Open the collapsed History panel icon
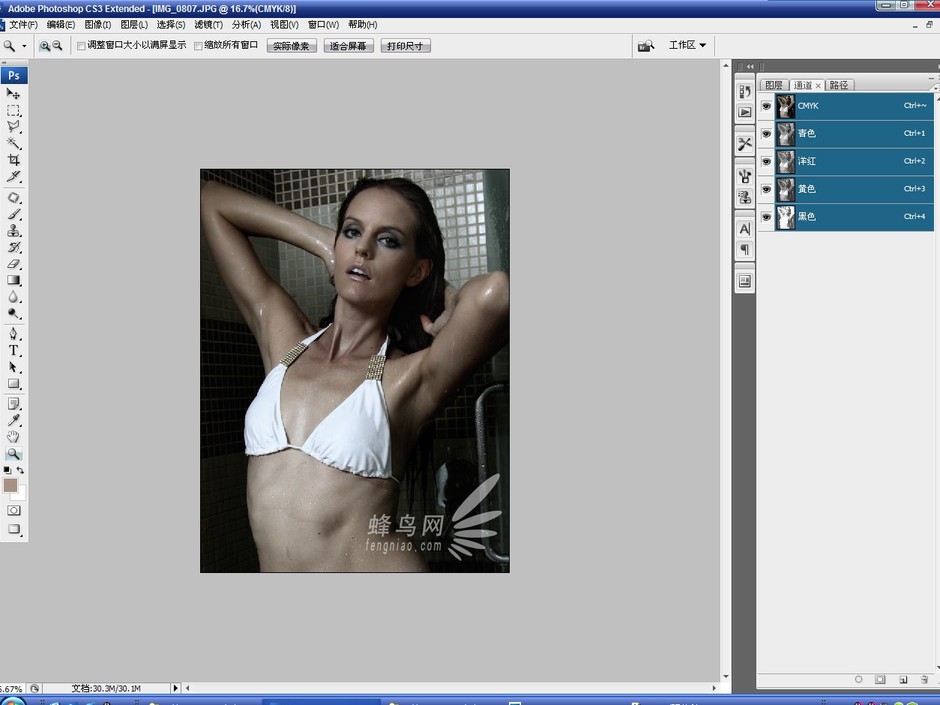This screenshot has width=940, height=705. 745,91
